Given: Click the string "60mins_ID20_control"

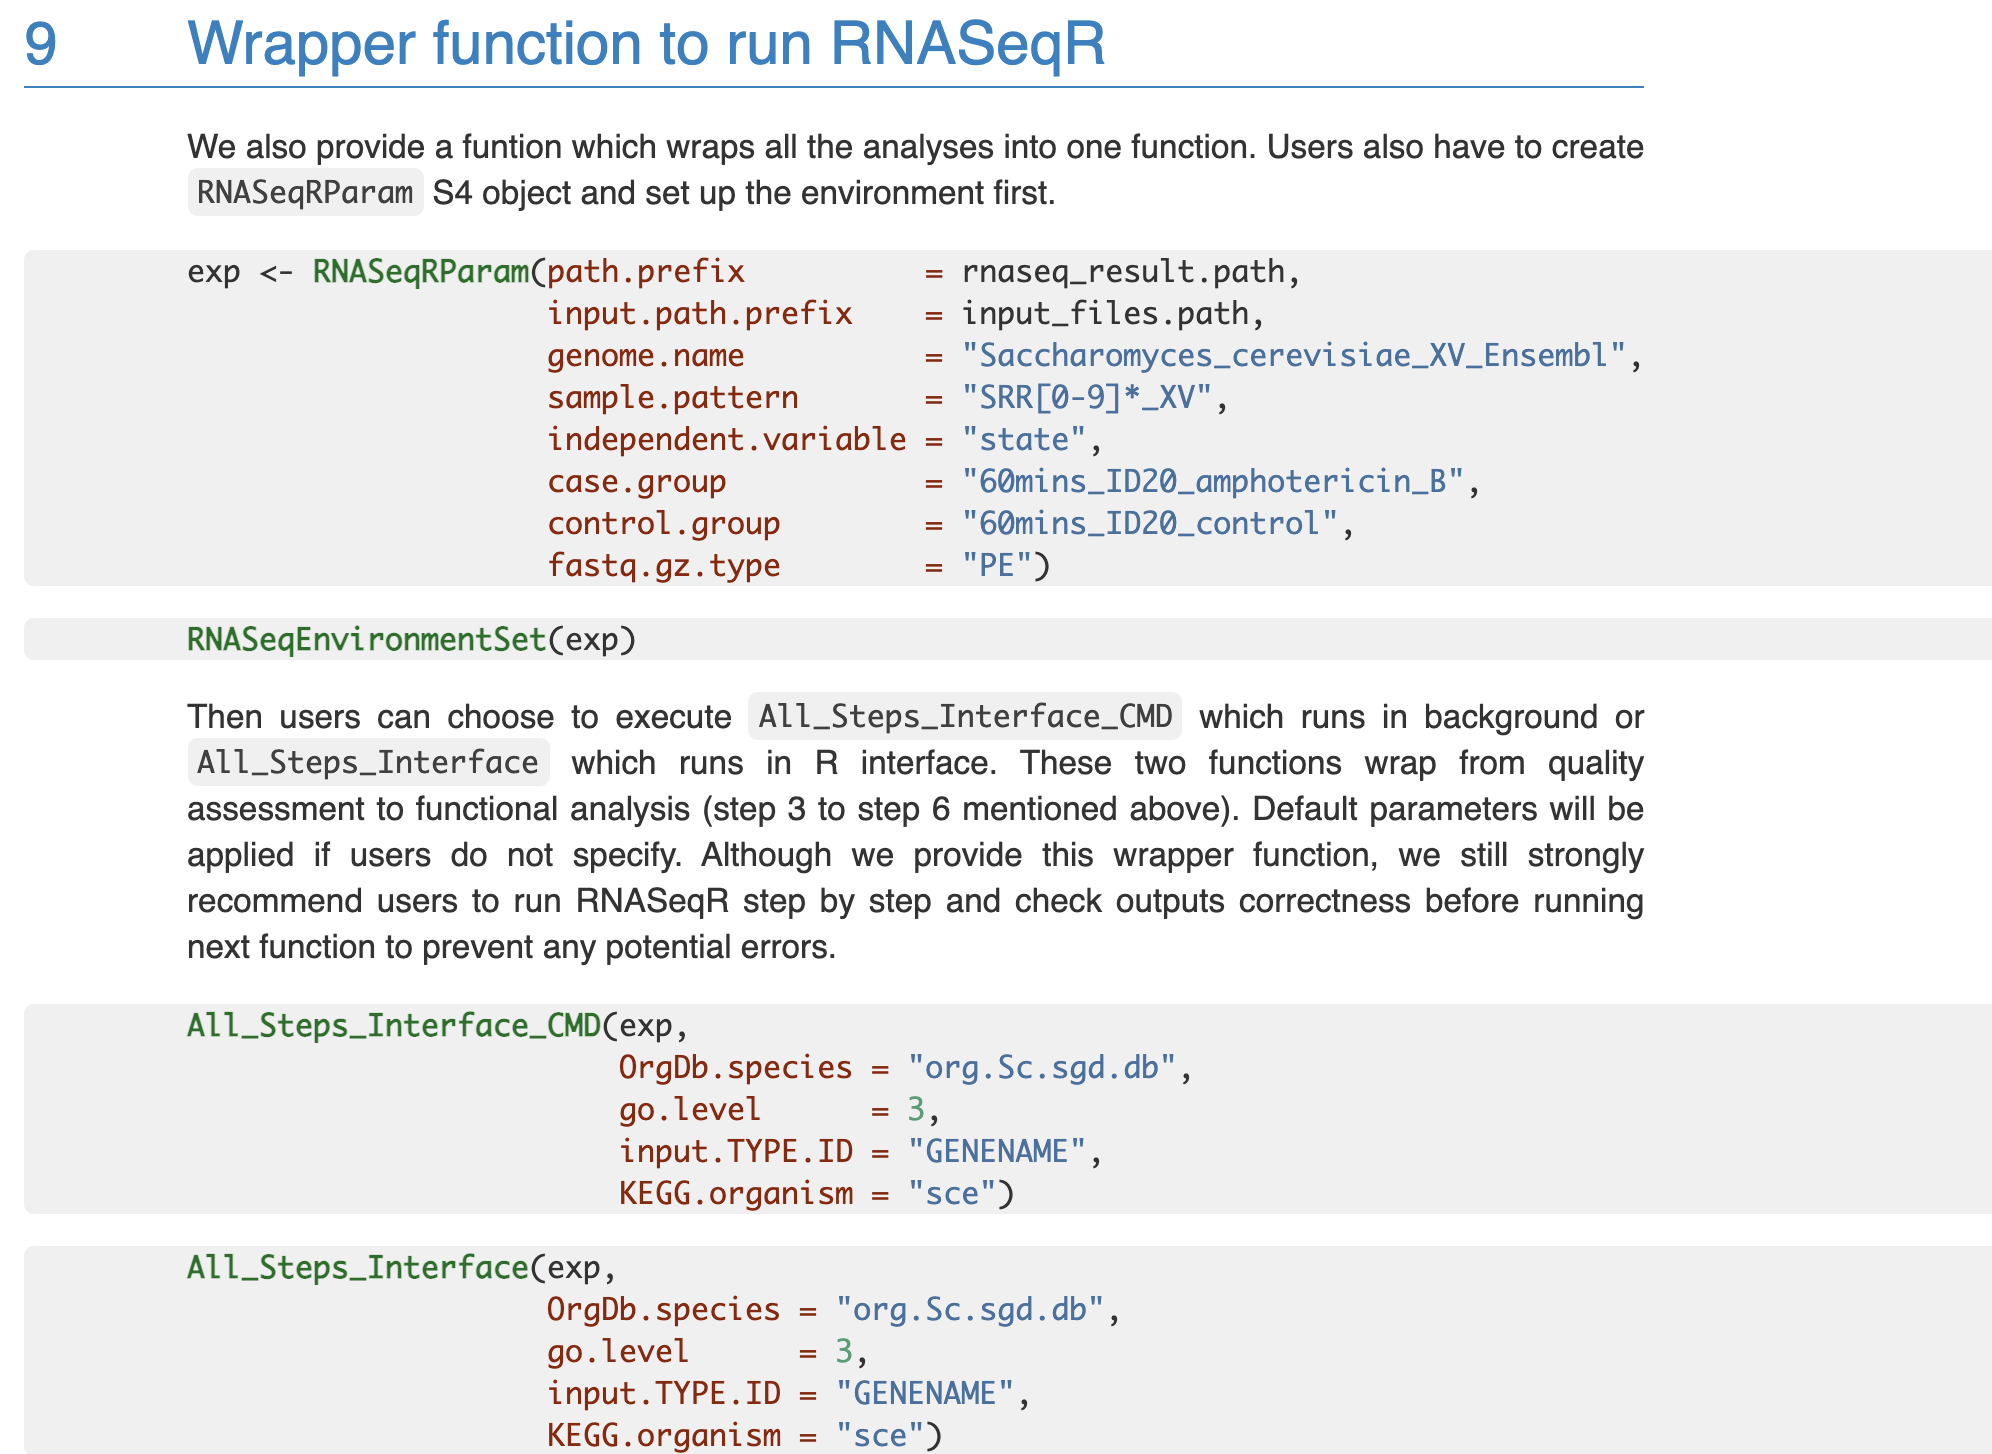Looking at the screenshot, I should pos(1150,524).
